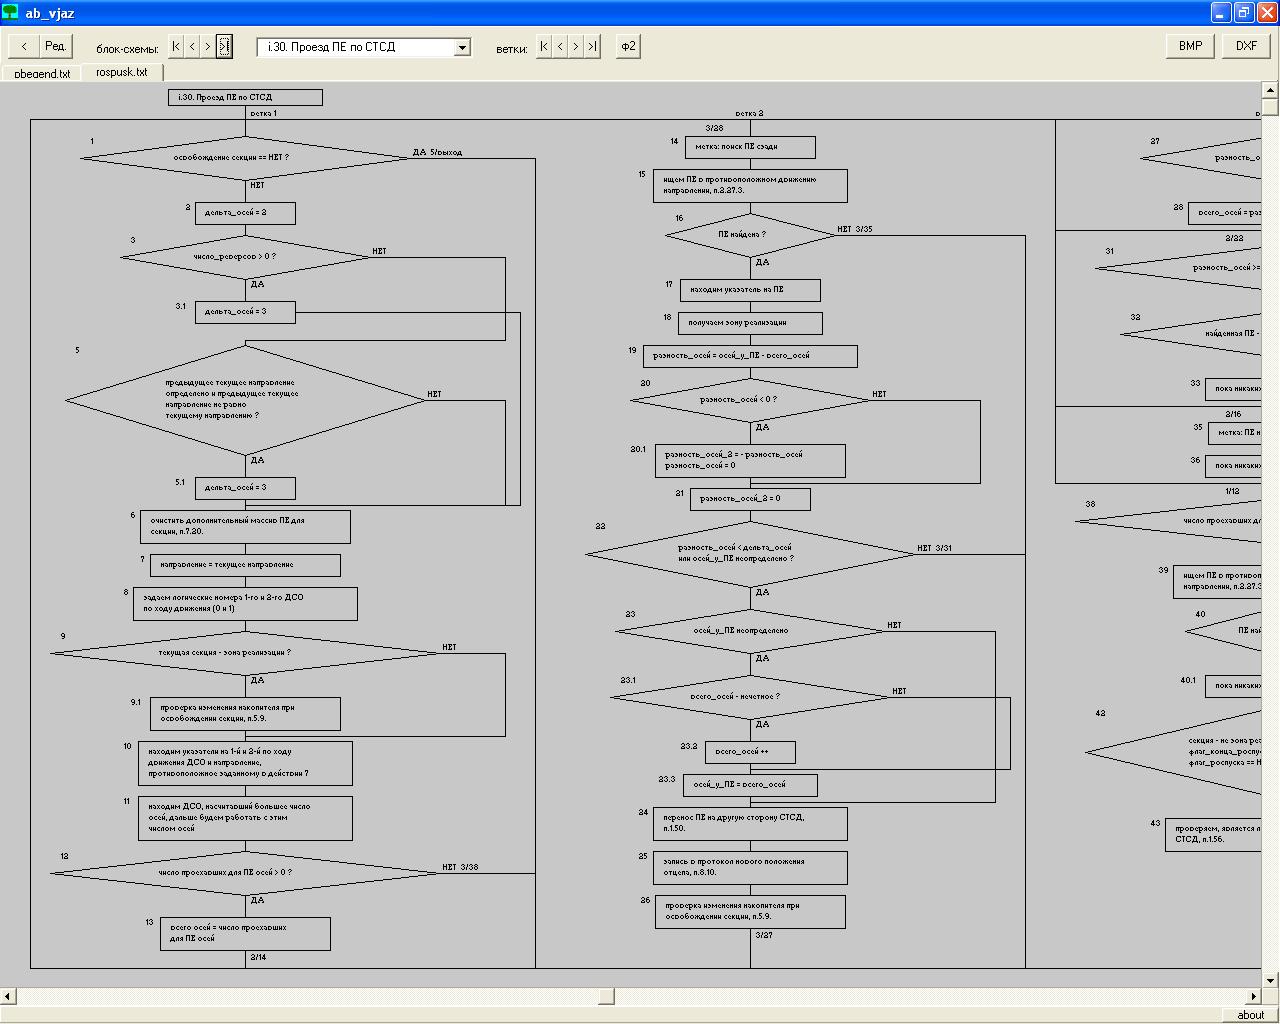Click the about label in status bar

(1250, 1015)
